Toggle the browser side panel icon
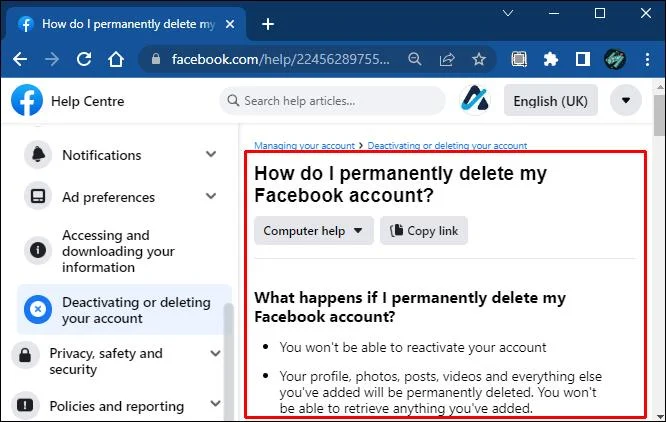 (583, 59)
